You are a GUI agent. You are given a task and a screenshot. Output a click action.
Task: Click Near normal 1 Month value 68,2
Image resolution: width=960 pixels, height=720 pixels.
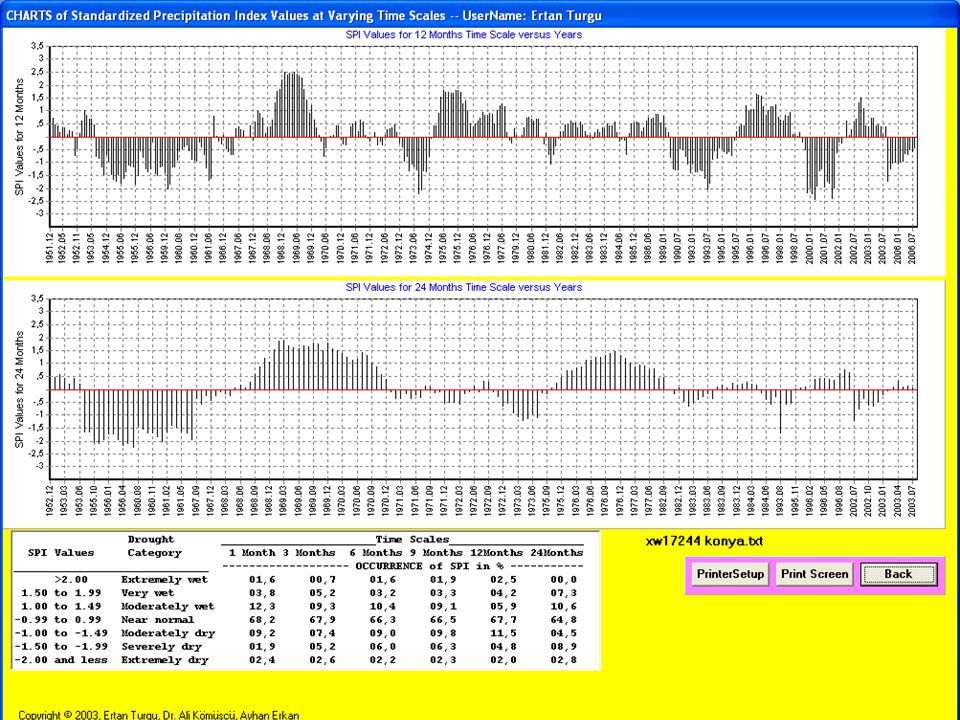(263, 620)
